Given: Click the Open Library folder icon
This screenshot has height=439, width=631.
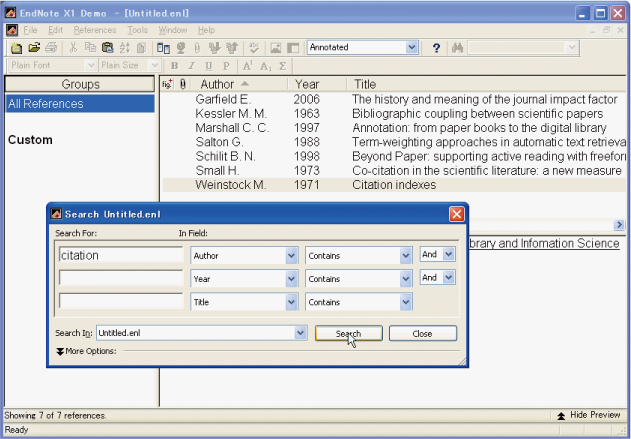Looking at the screenshot, I should click(x=34, y=48).
